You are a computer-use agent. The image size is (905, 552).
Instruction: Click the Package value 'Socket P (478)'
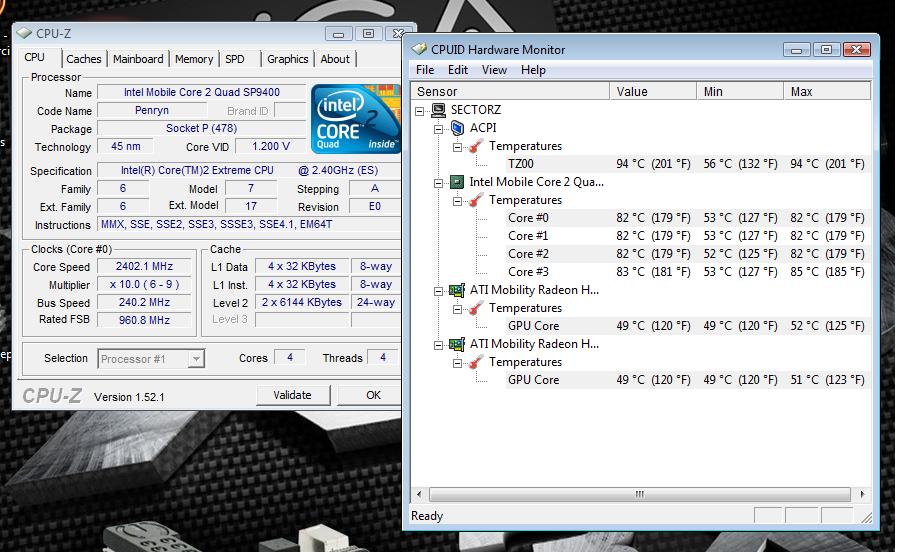(x=201, y=128)
